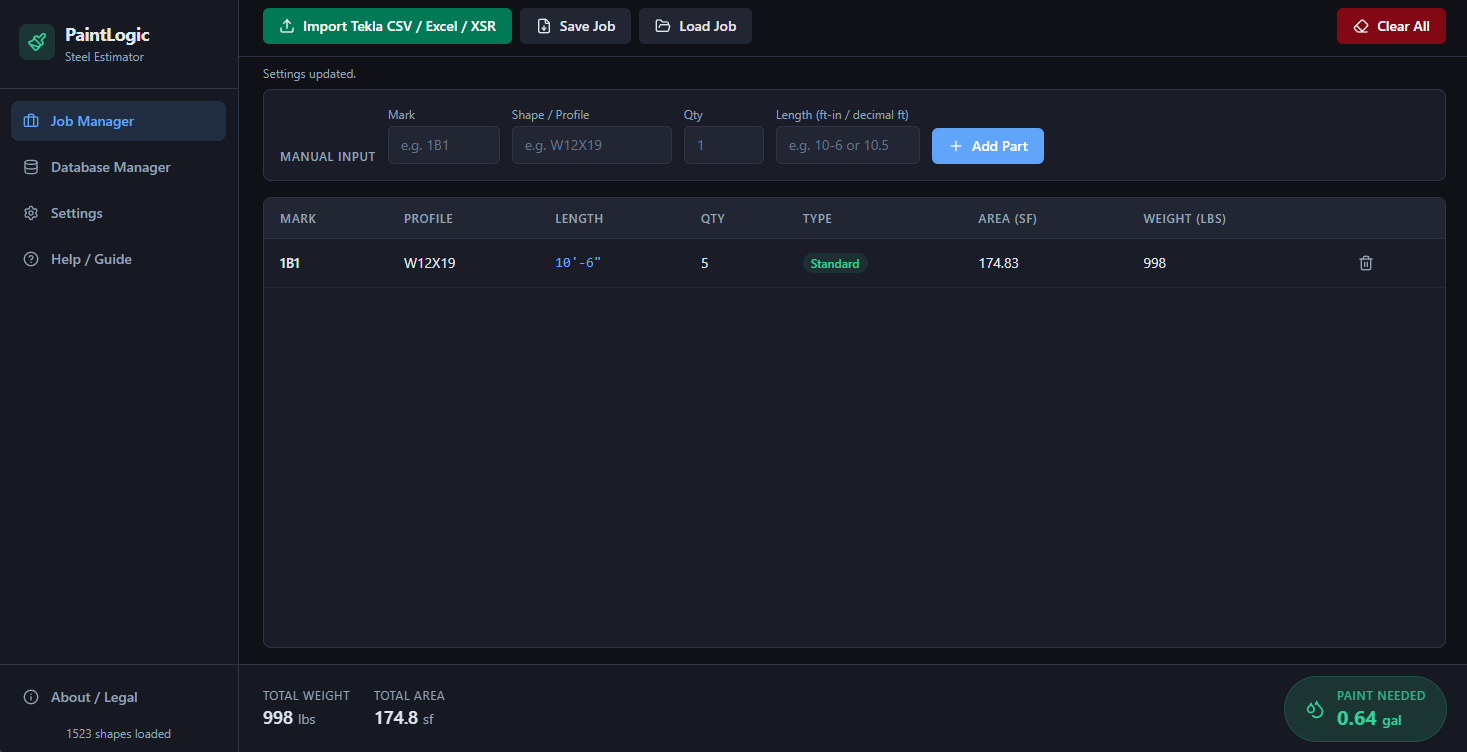Click the Add Part button
1467x752 pixels.
[988, 146]
